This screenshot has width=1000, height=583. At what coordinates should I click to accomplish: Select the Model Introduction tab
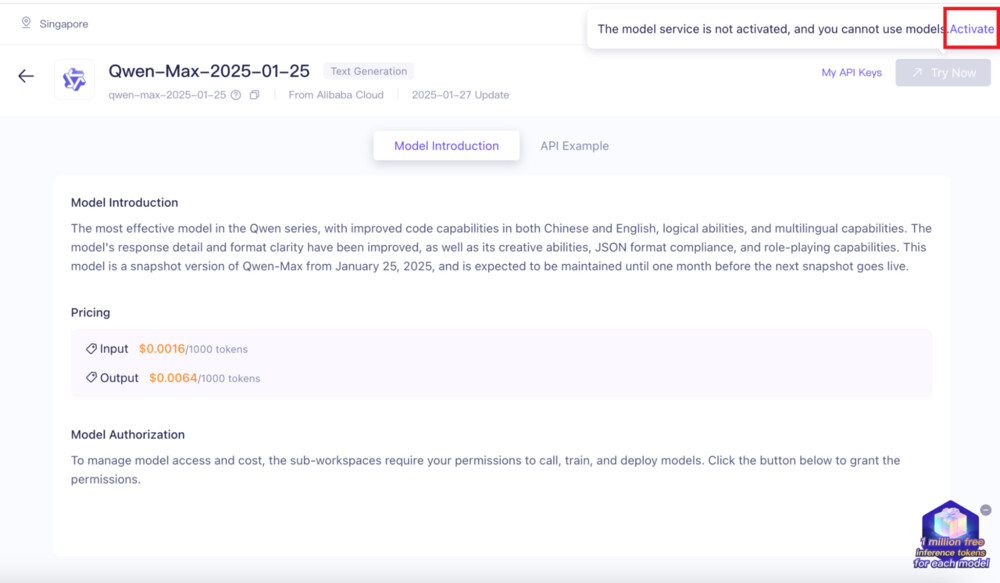pos(446,146)
